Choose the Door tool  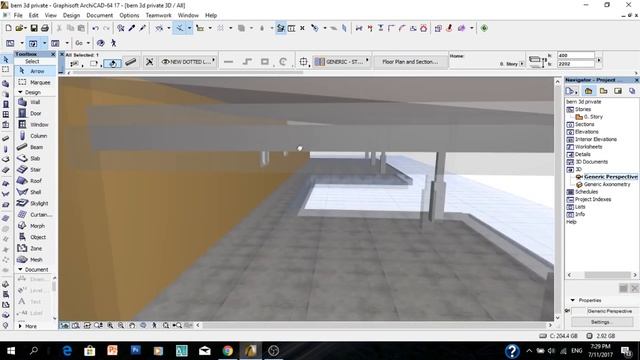36,113
